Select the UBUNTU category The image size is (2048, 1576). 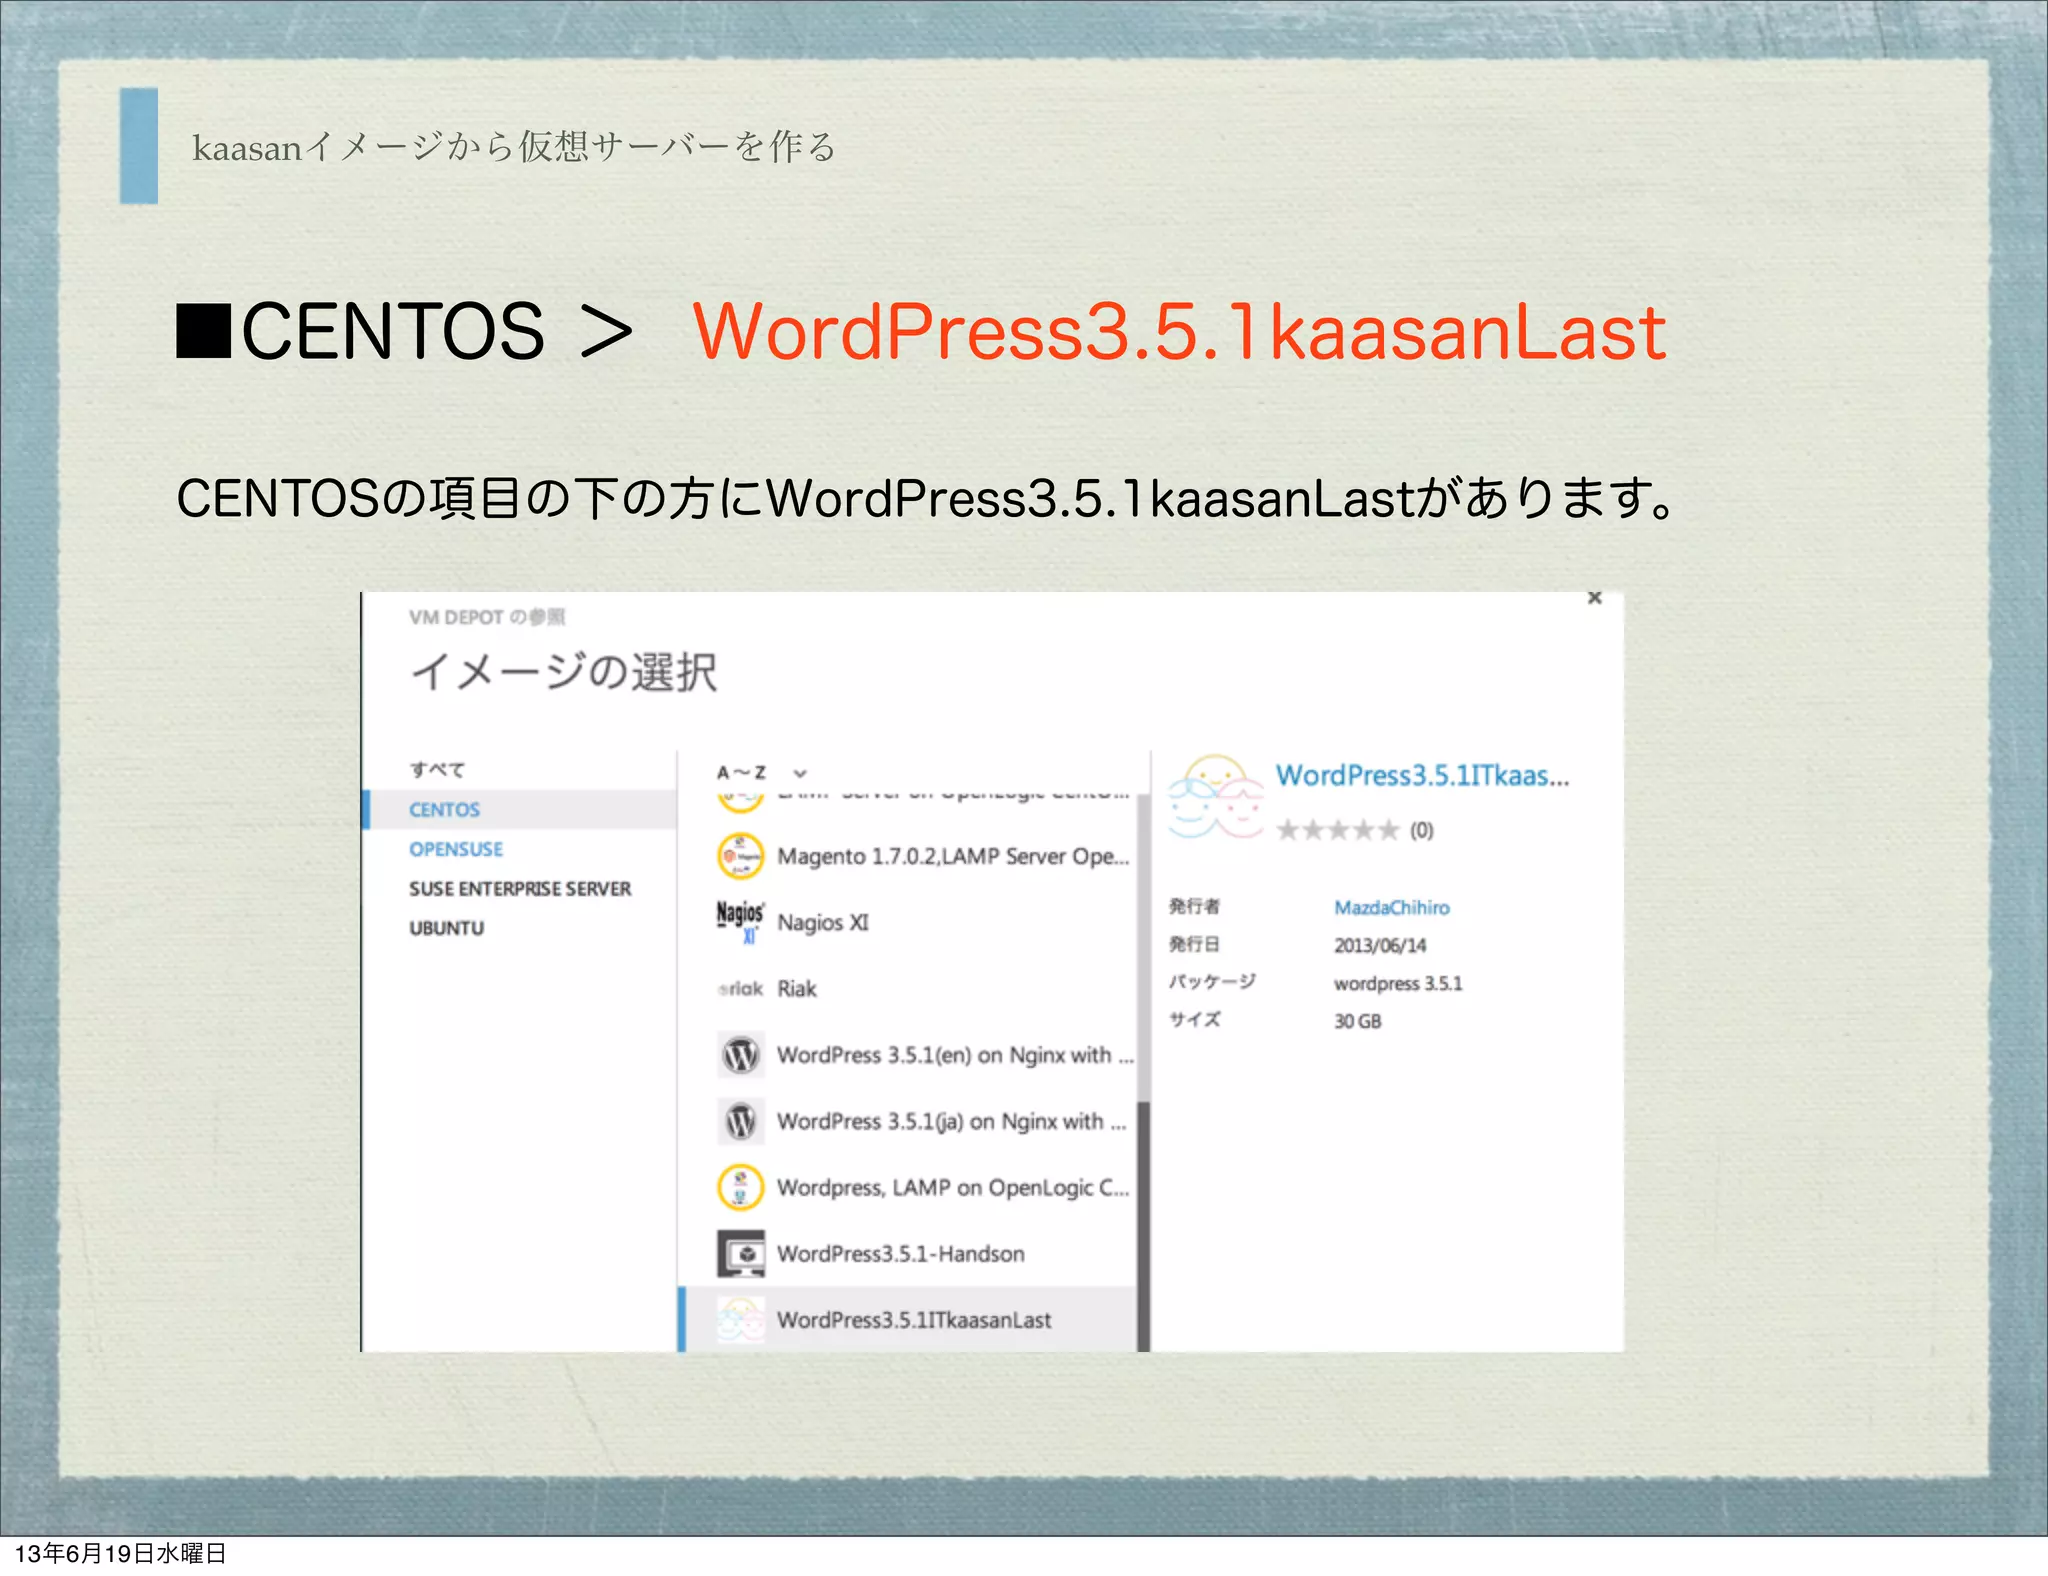(446, 928)
